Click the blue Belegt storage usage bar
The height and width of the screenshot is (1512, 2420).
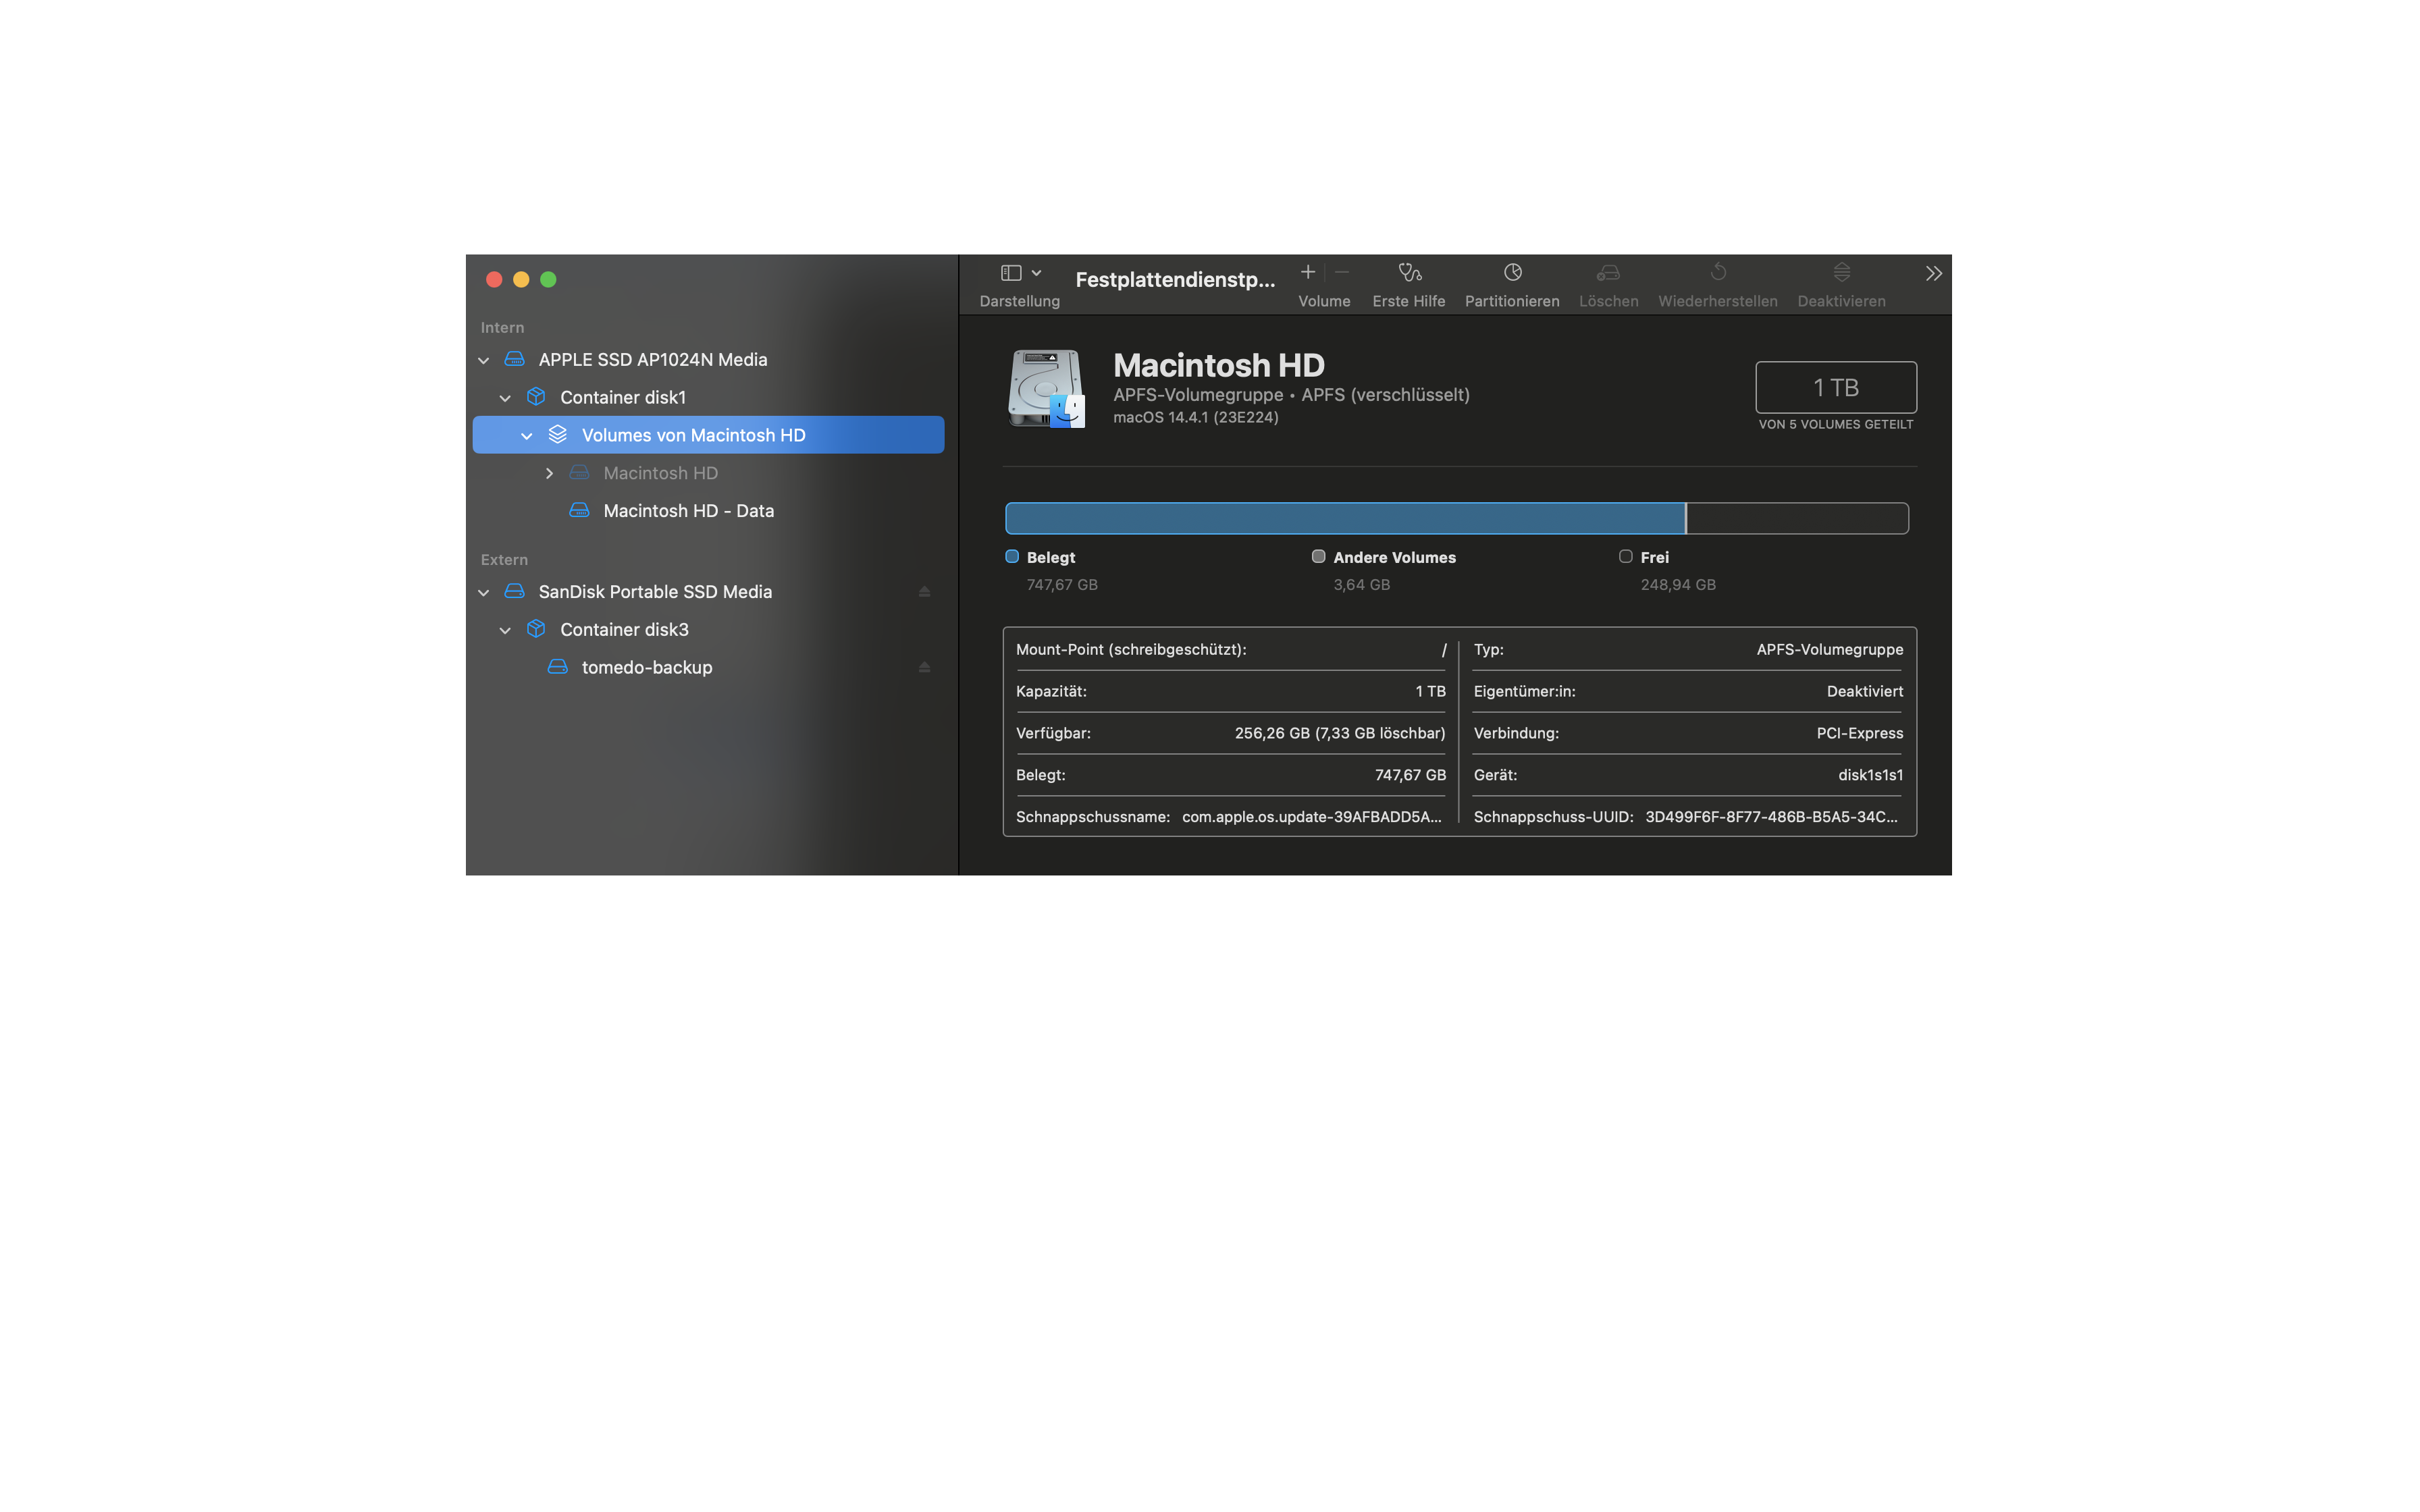coord(1344,518)
